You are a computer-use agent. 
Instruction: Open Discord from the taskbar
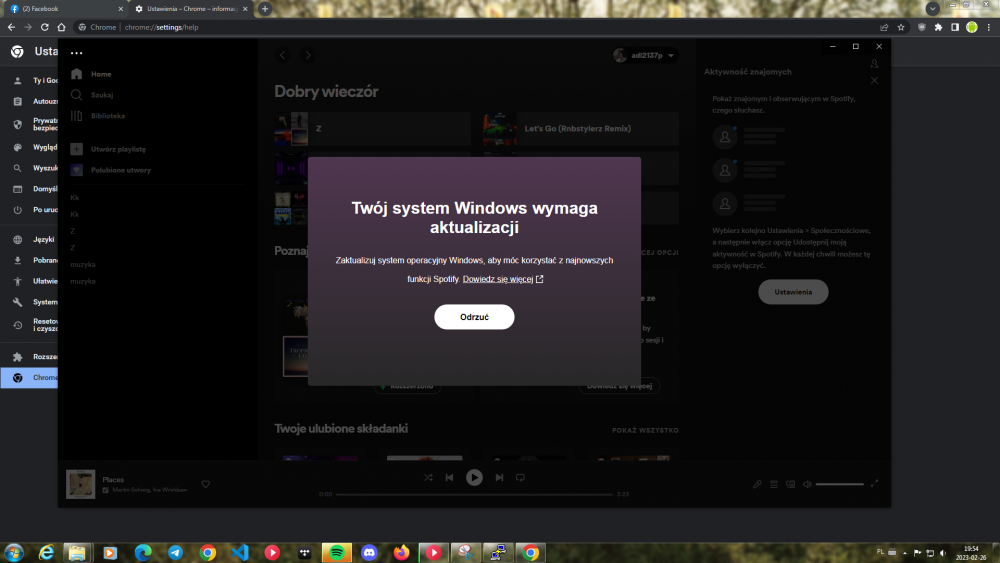[369, 553]
